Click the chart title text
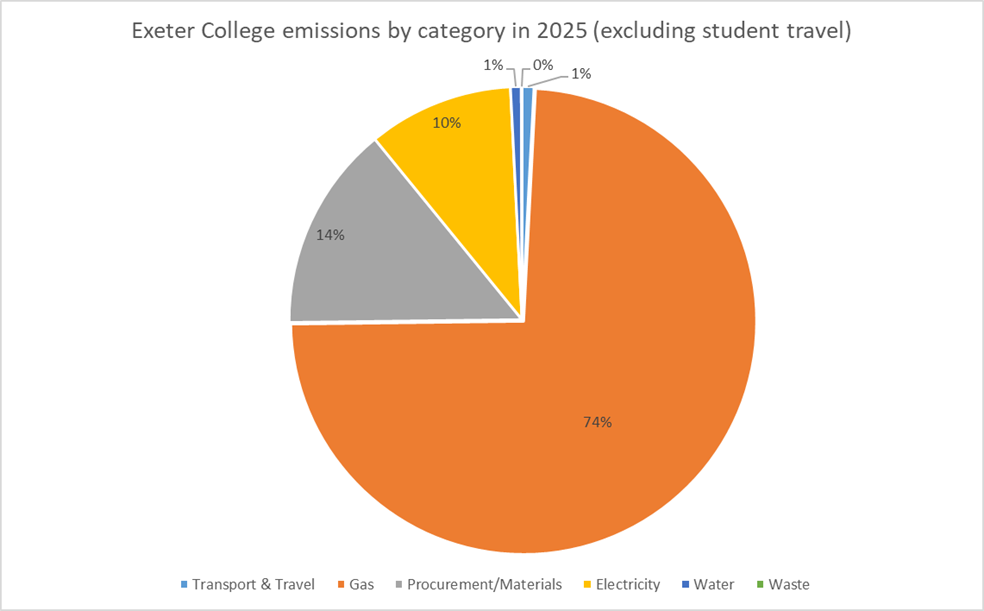Screen dimensions: 984x611 491,32
